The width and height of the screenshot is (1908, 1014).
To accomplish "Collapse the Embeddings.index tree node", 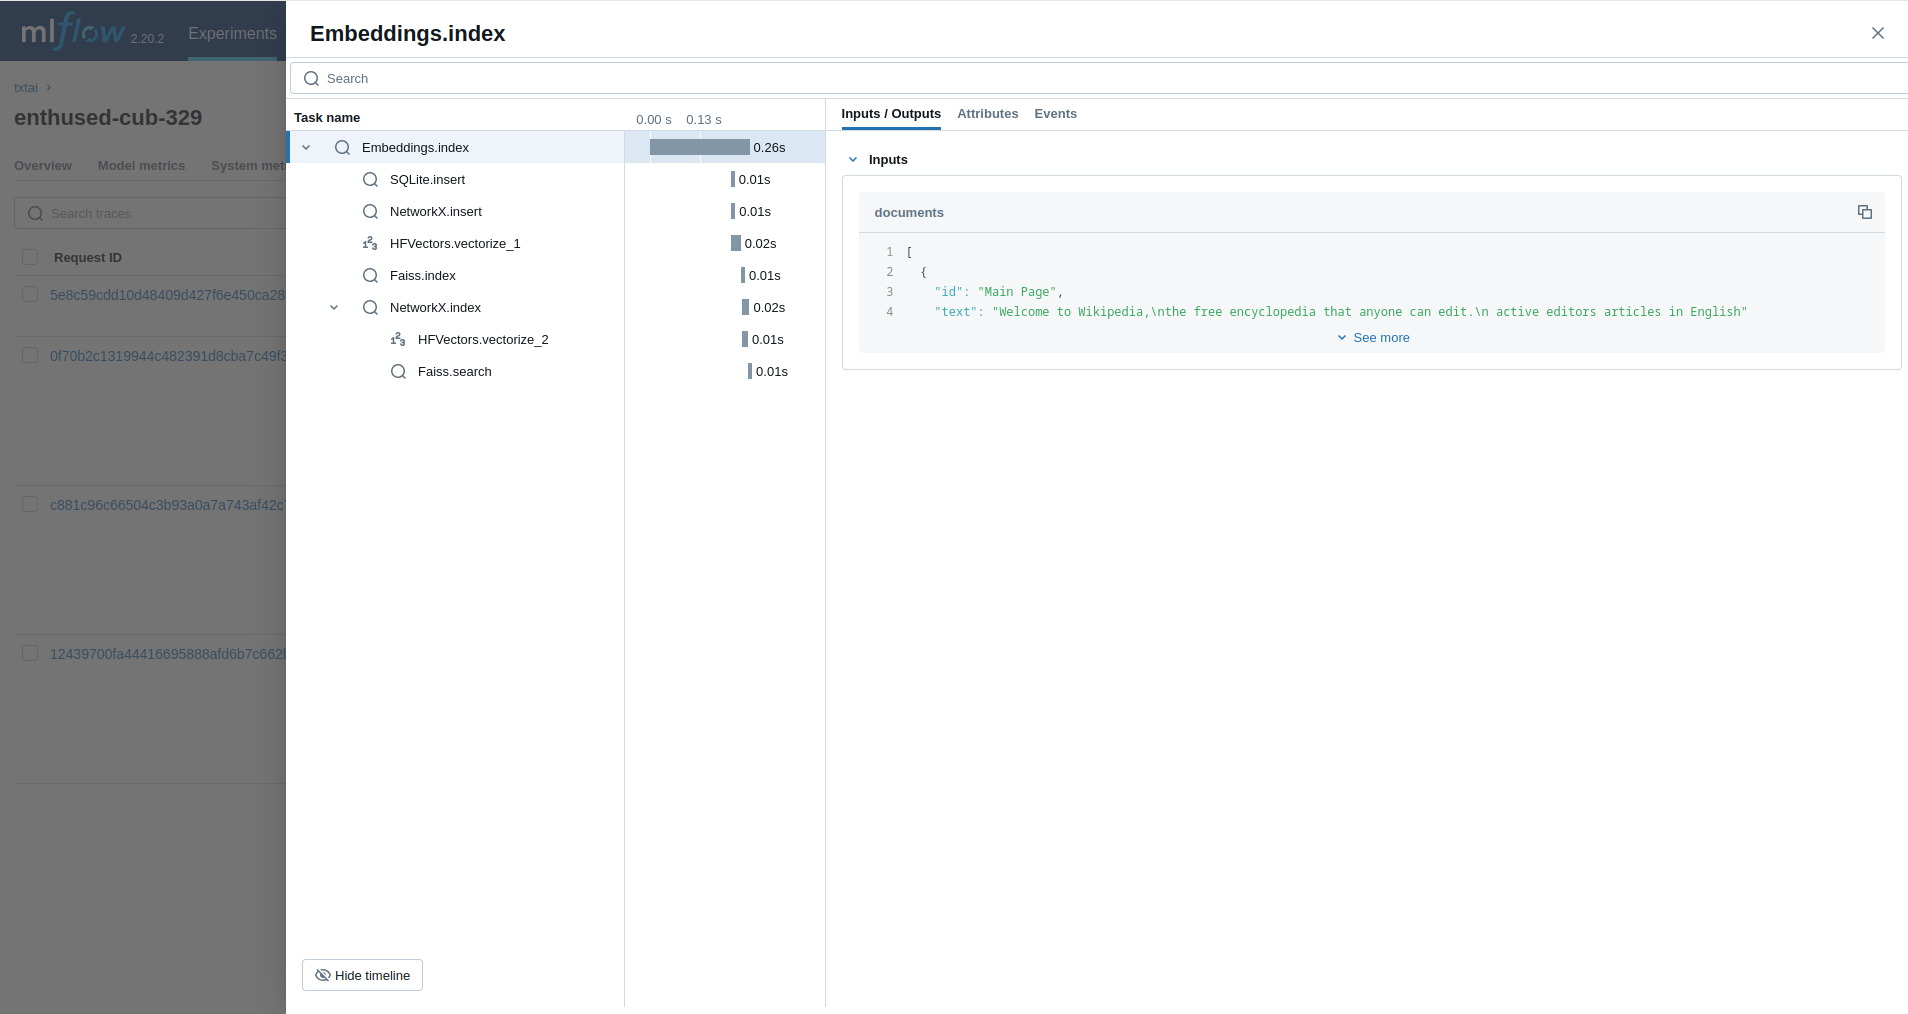I will (306, 148).
